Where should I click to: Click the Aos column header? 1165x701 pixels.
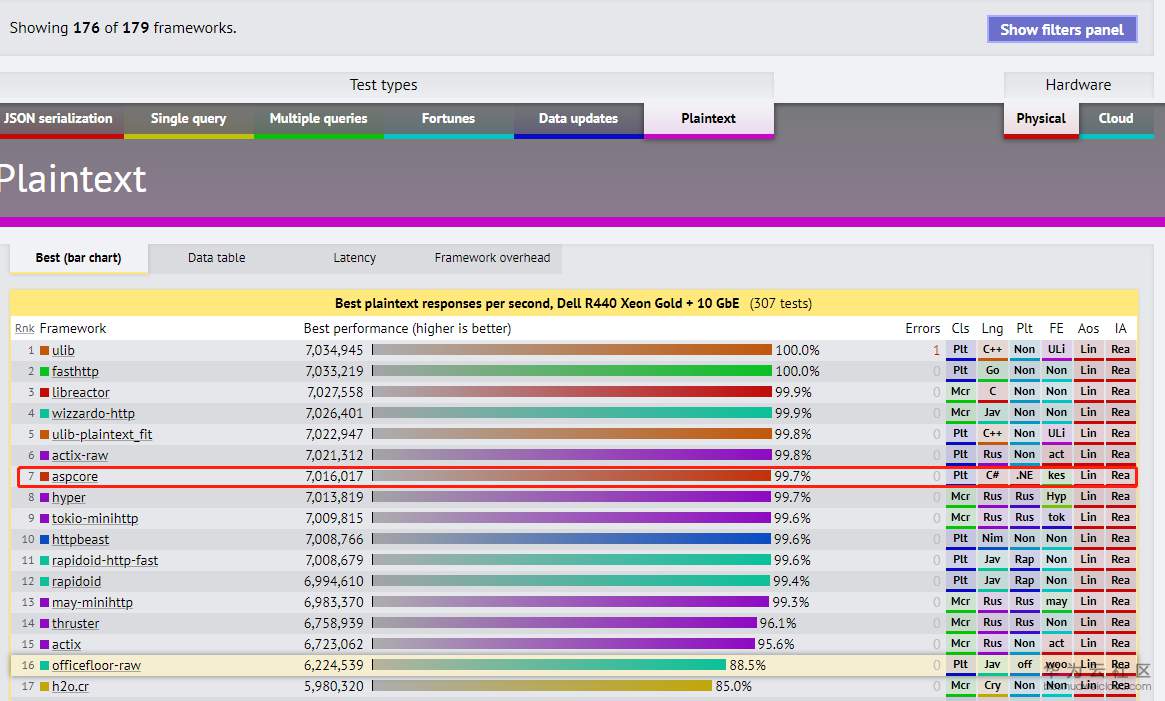tap(1088, 329)
